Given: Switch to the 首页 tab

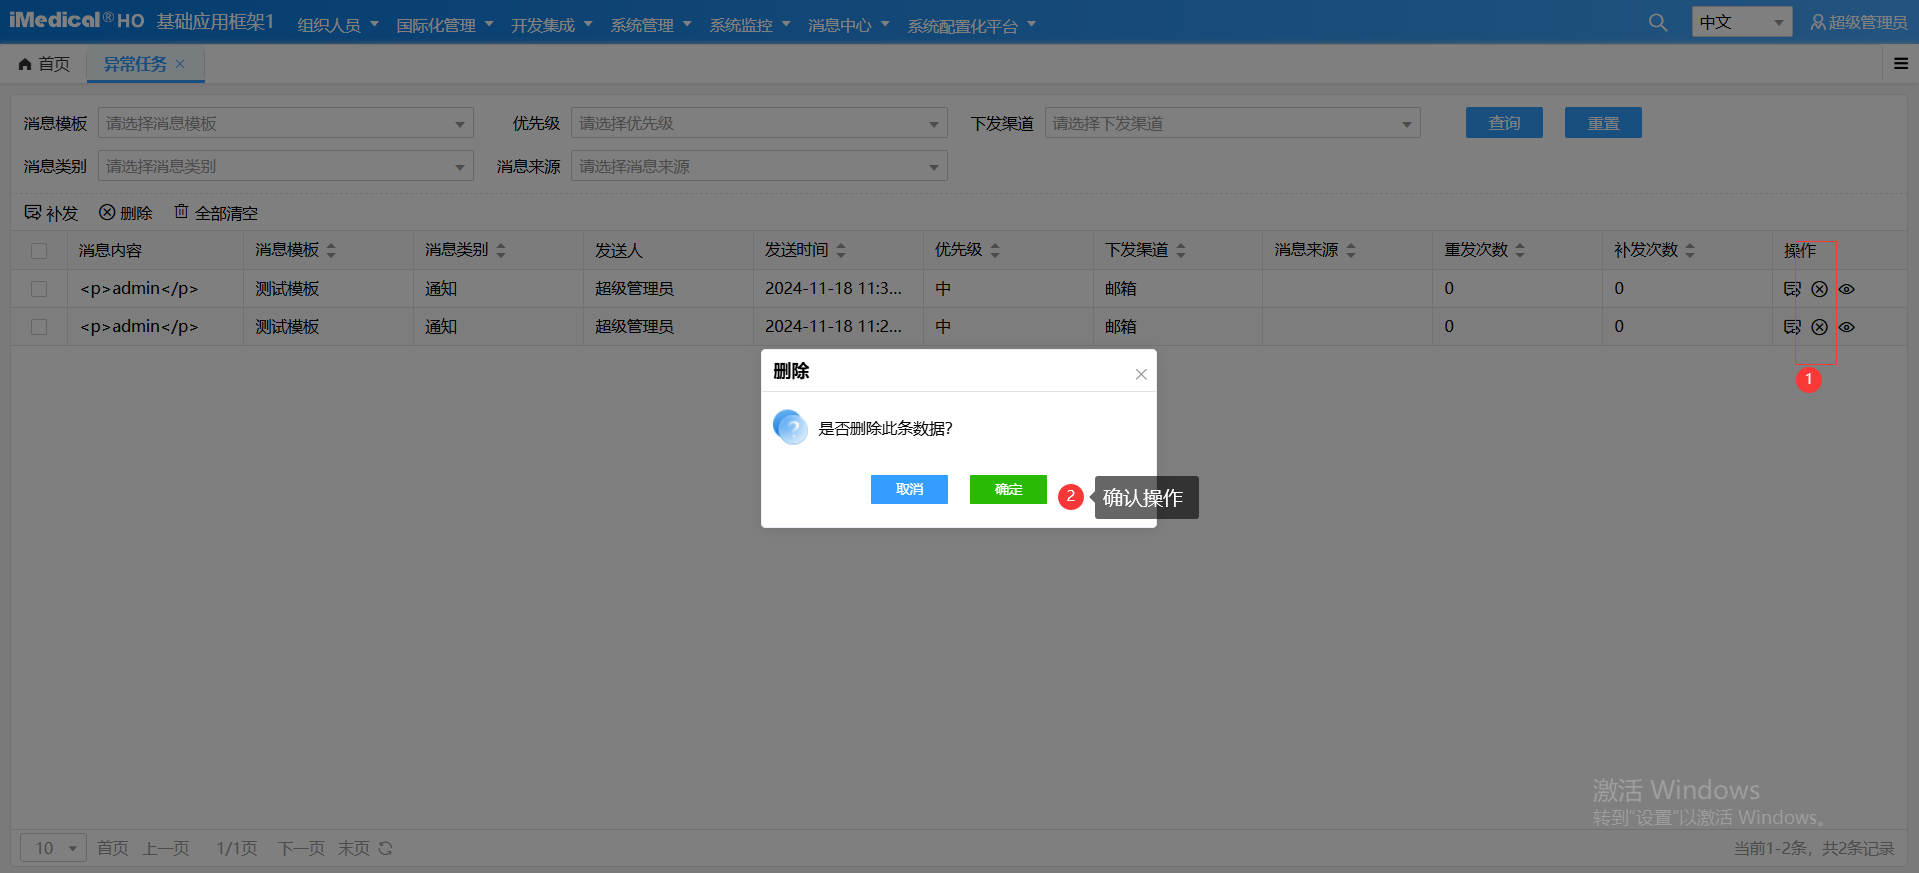Looking at the screenshot, I should pos(45,64).
